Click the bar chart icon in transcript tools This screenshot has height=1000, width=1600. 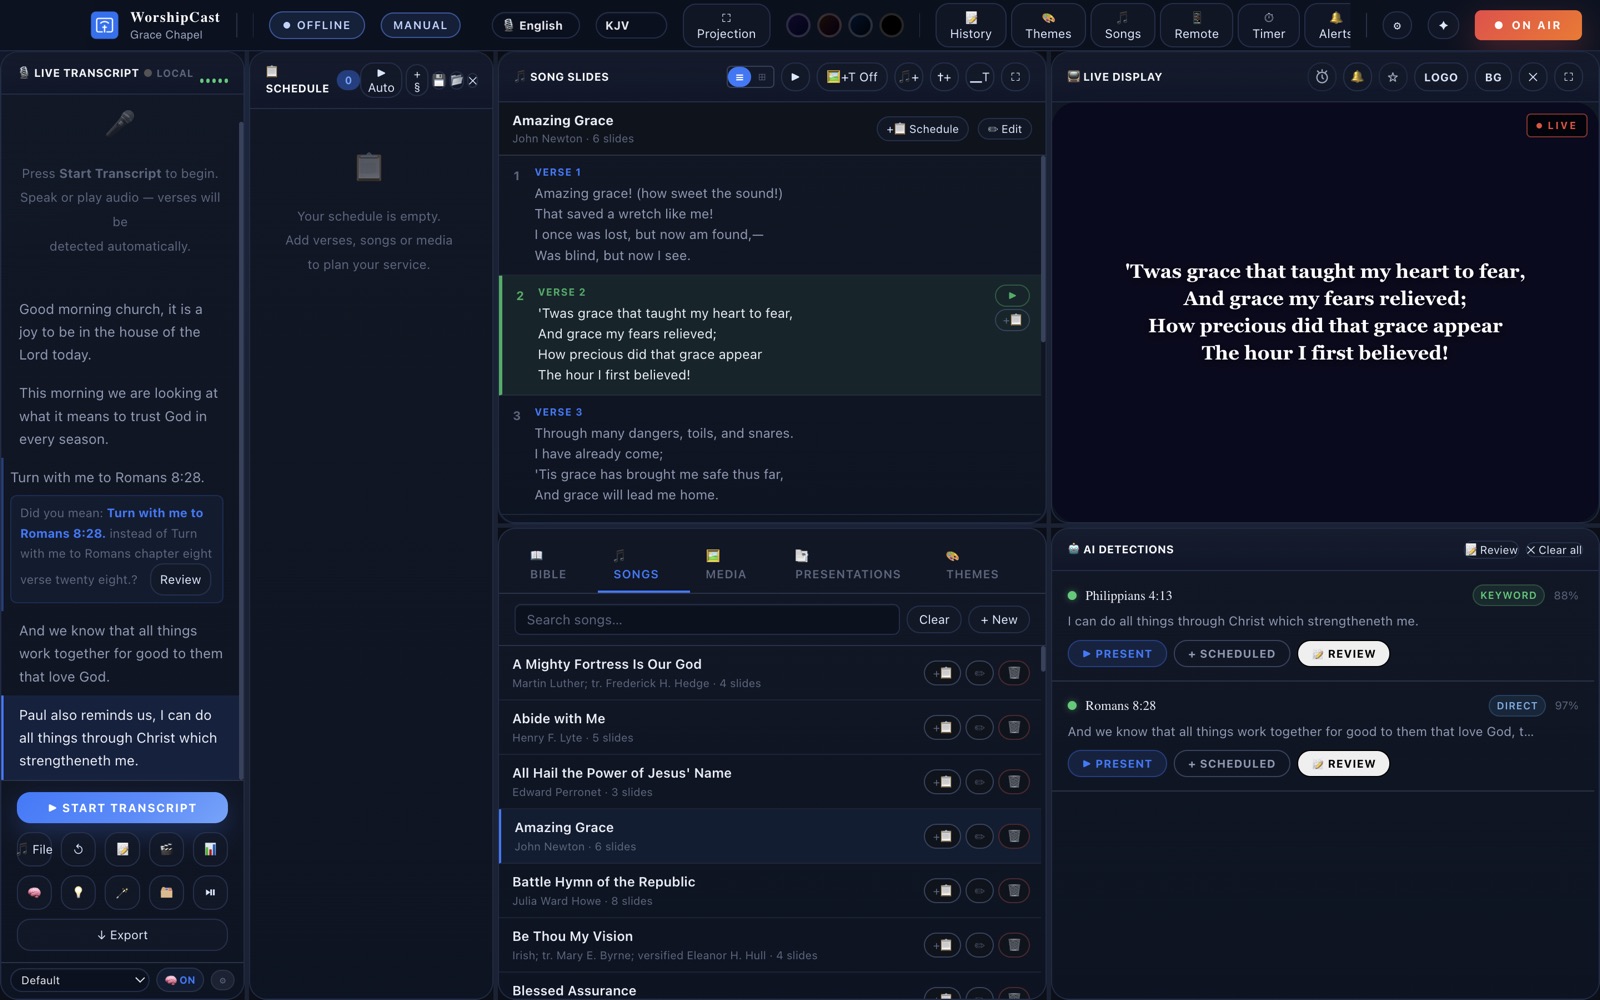(x=210, y=849)
